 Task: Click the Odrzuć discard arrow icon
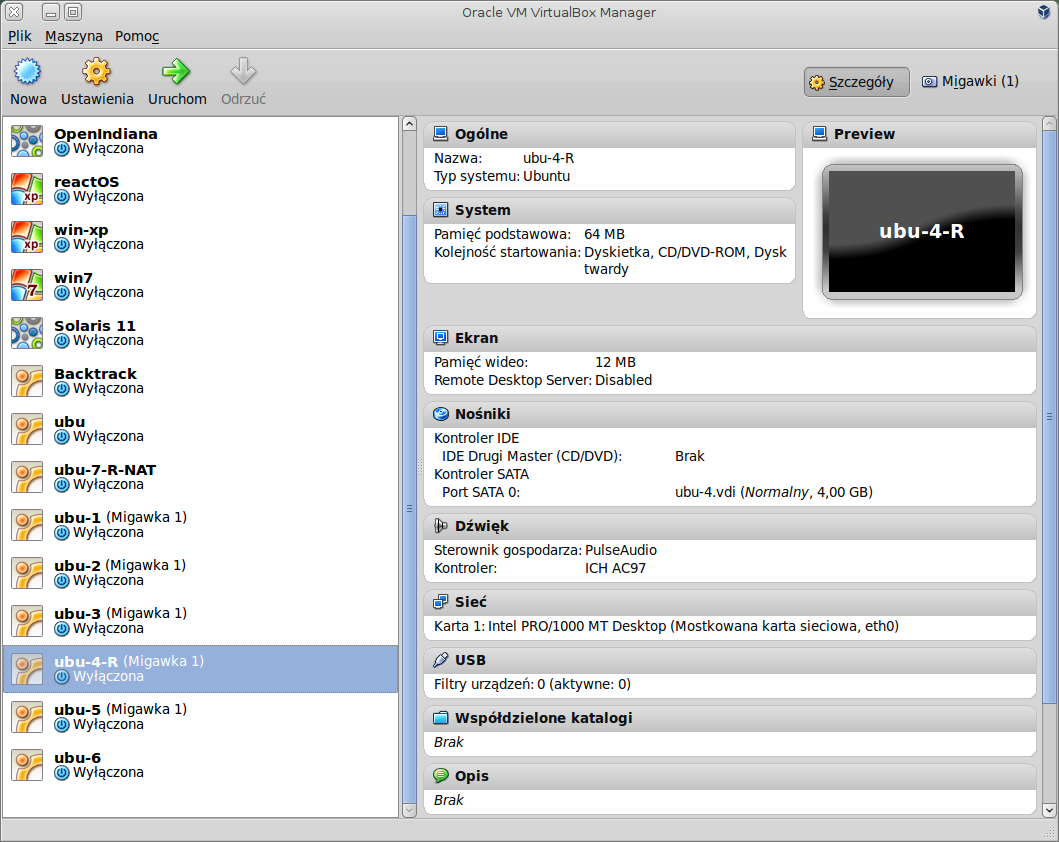243,73
